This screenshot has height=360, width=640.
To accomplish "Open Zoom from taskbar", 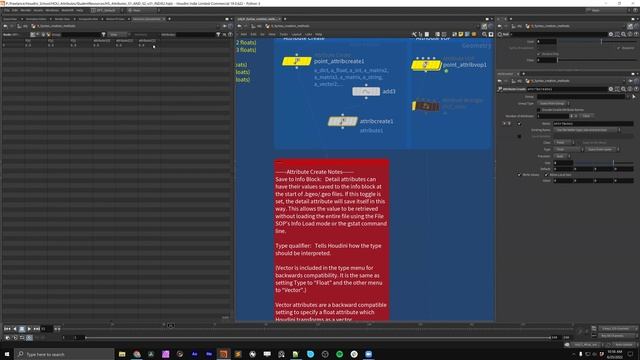I will 368,354.
